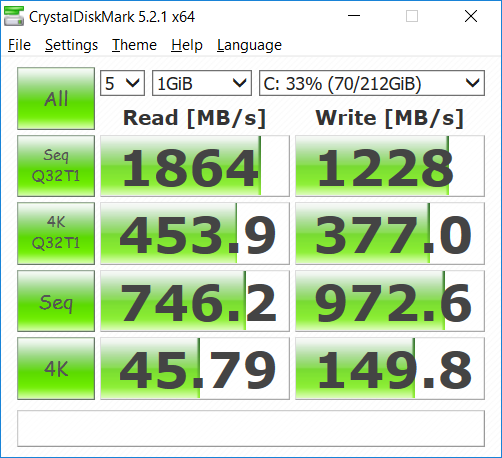This screenshot has width=502, height=458.
Task: Click the 4K write result 149.8
Action: (x=390, y=368)
